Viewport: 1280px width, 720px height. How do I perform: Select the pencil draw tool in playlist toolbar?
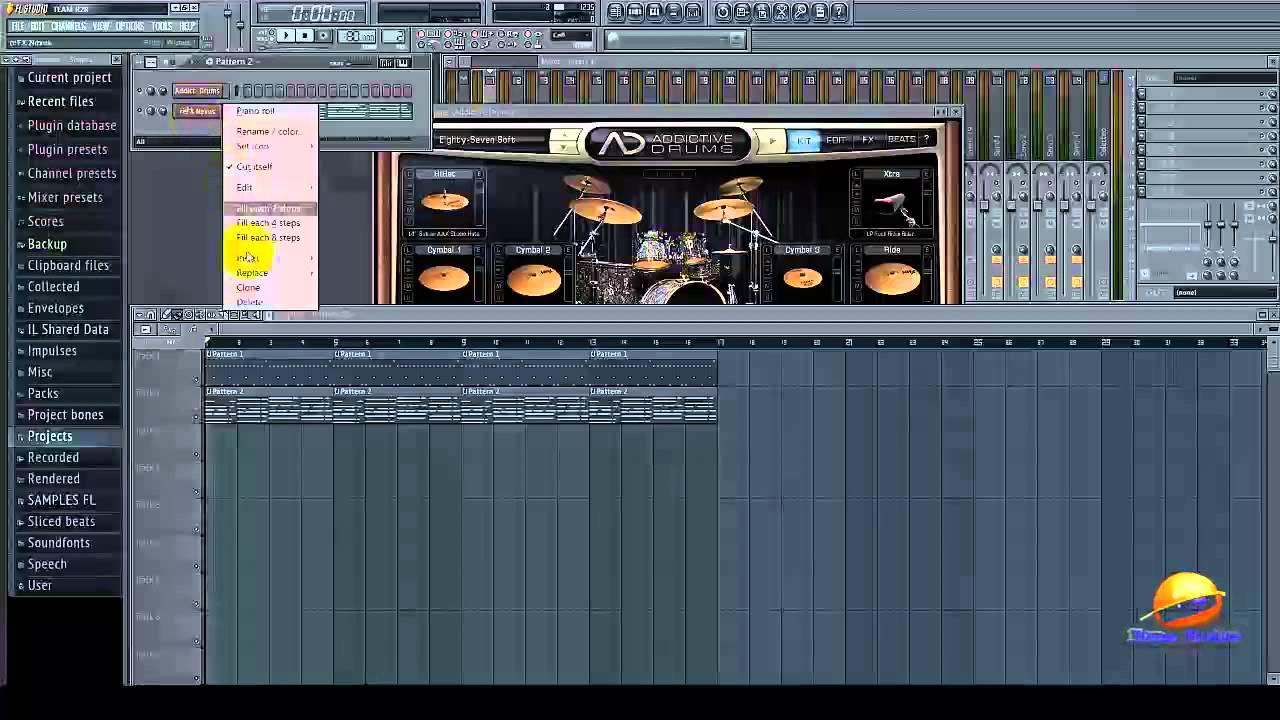pos(166,315)
